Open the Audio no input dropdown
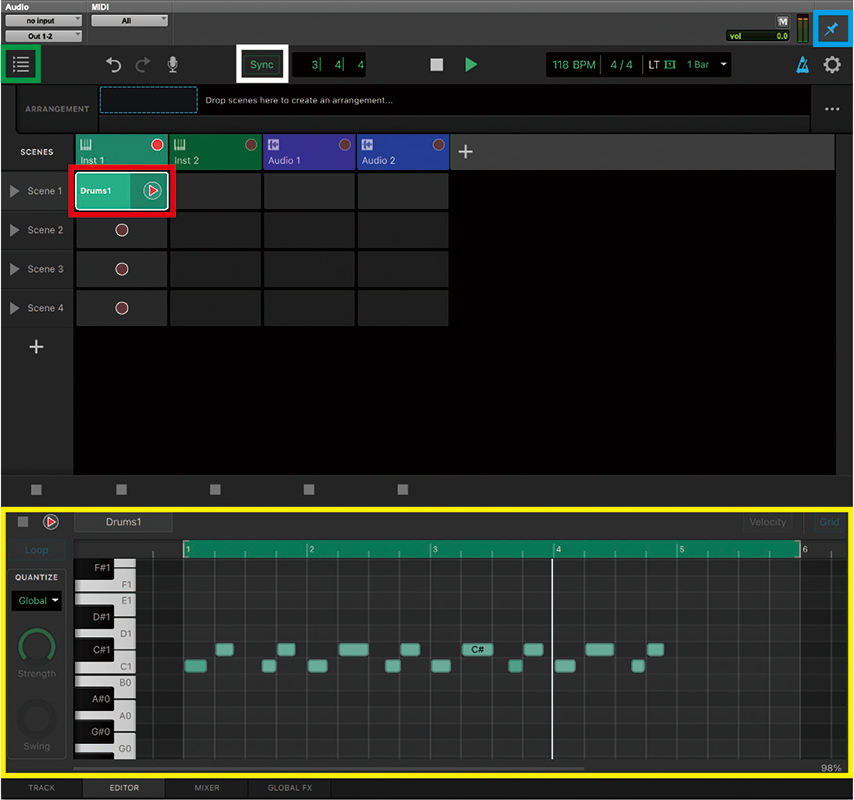854x800 pixels. 44,21
